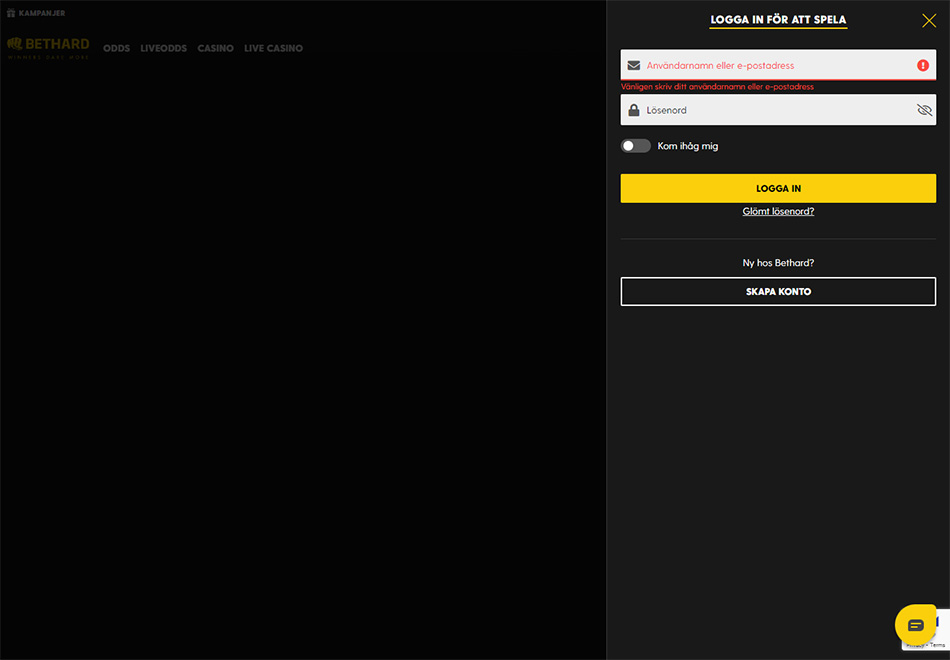
Task: Open the CASINO menu item
Action: click(215, 48)
